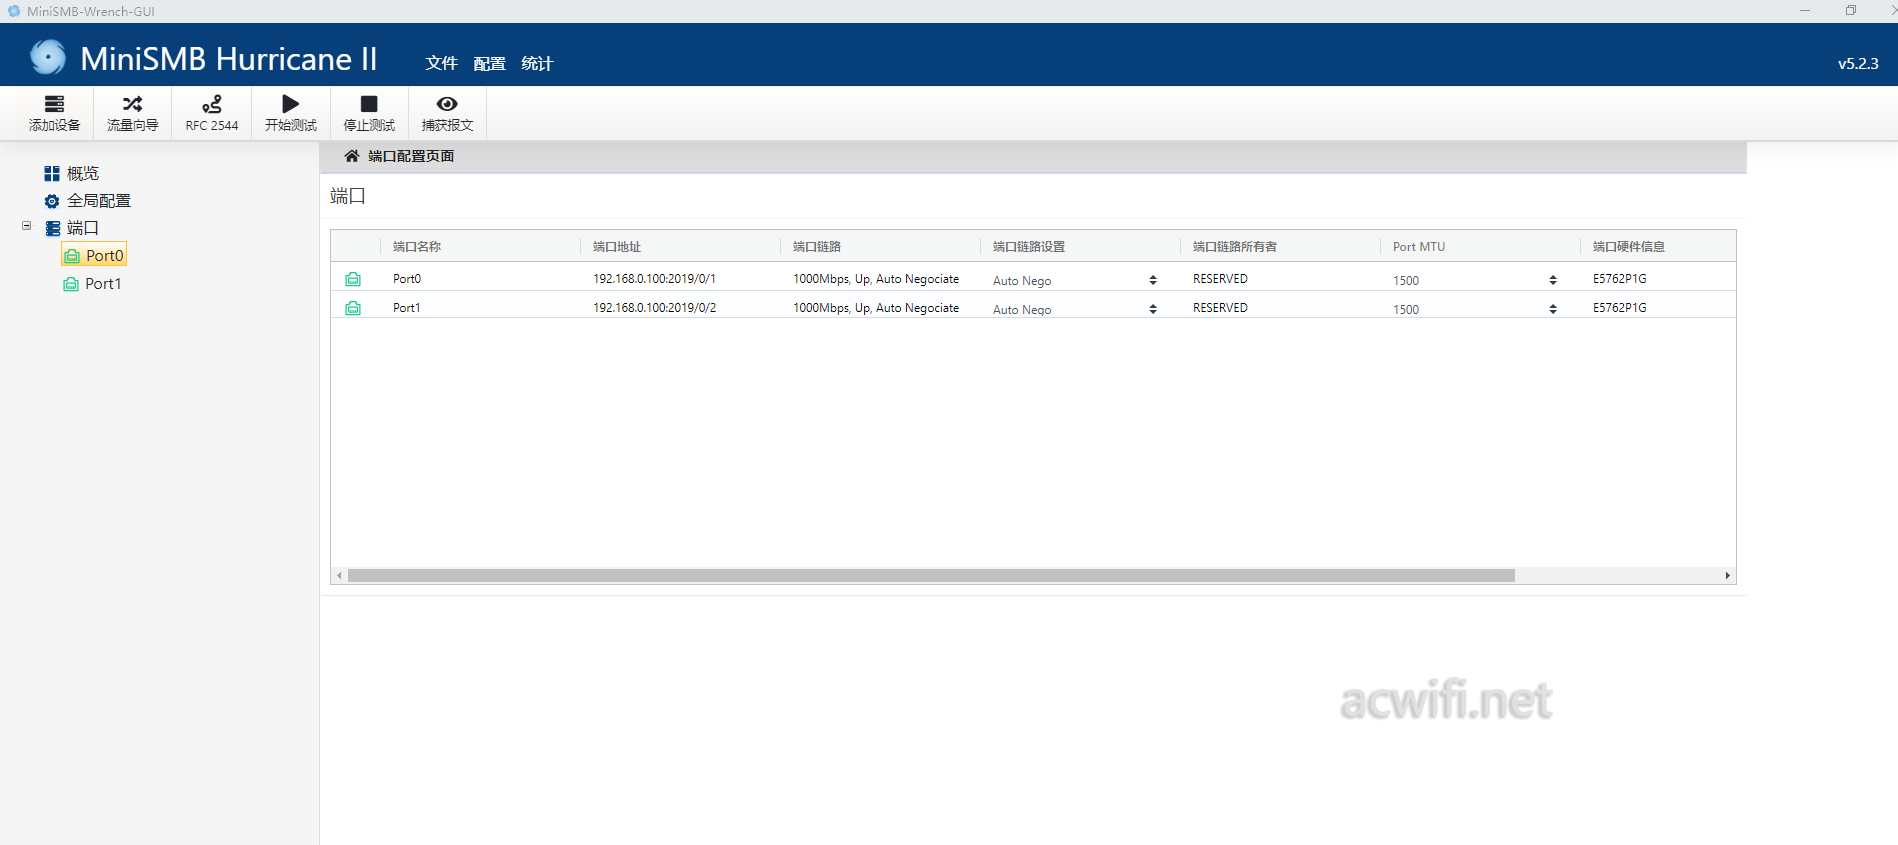Click the home icon in breadcrumb
The height and width of the screenshot is (845, 1898).
point(351,156)
